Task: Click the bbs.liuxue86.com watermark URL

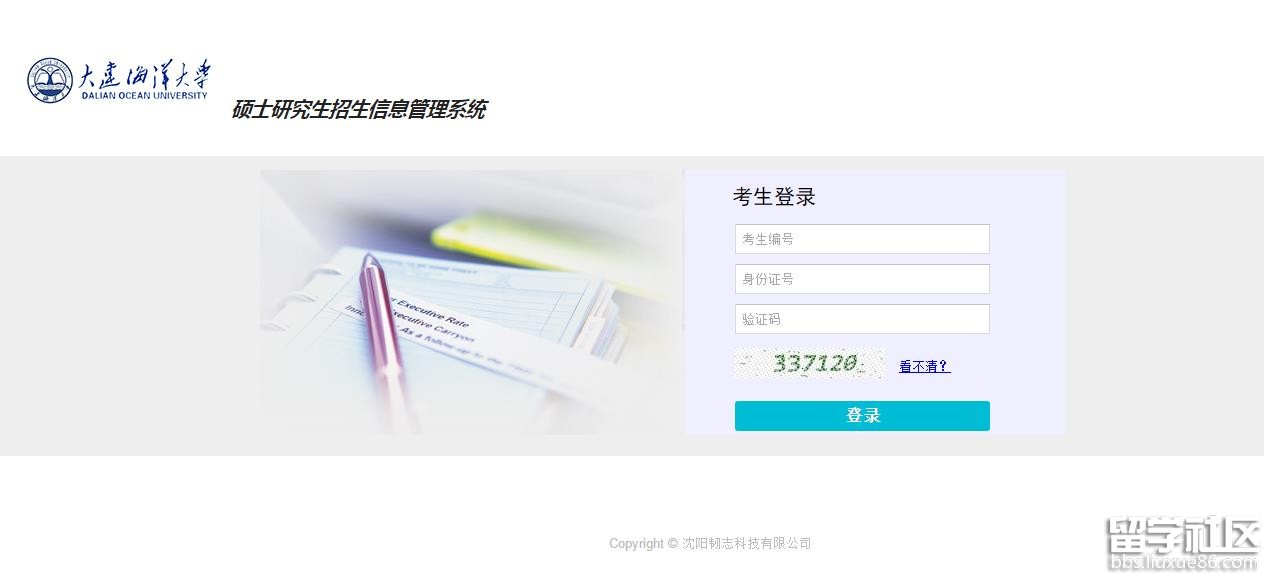Action: click(1182, 563)
